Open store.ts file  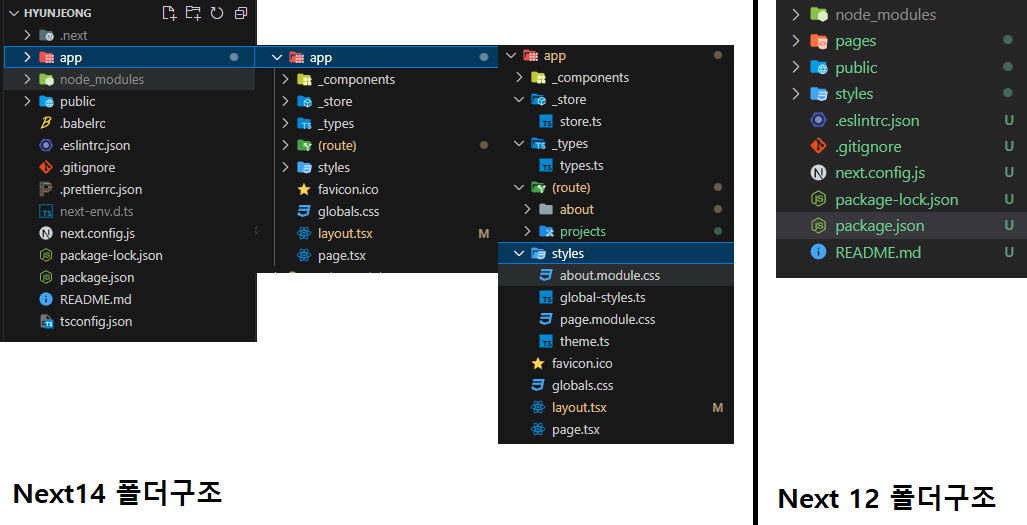580,122
